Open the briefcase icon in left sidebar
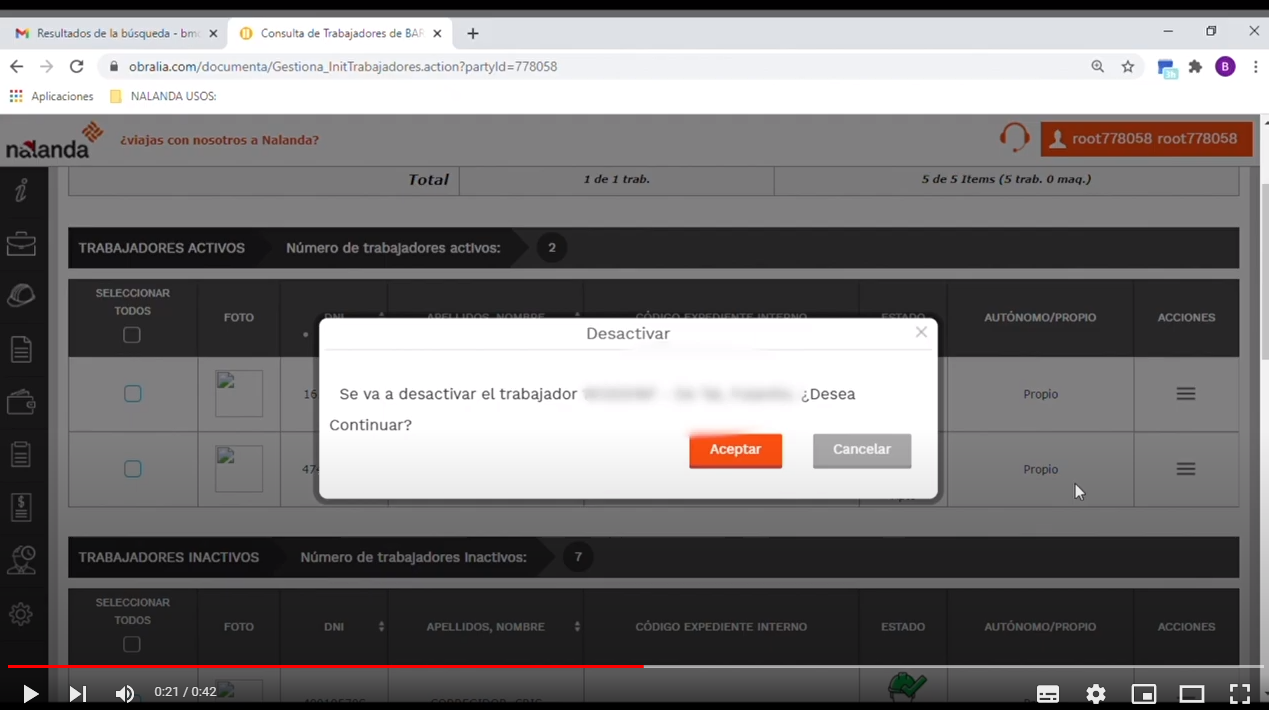The image size is (1269, 710). pyautogui.click(x=21, y=244)
